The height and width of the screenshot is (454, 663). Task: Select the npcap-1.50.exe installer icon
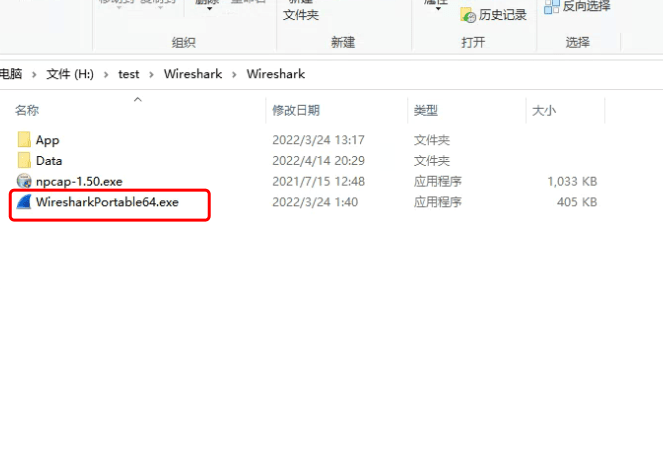pos(24,181)
